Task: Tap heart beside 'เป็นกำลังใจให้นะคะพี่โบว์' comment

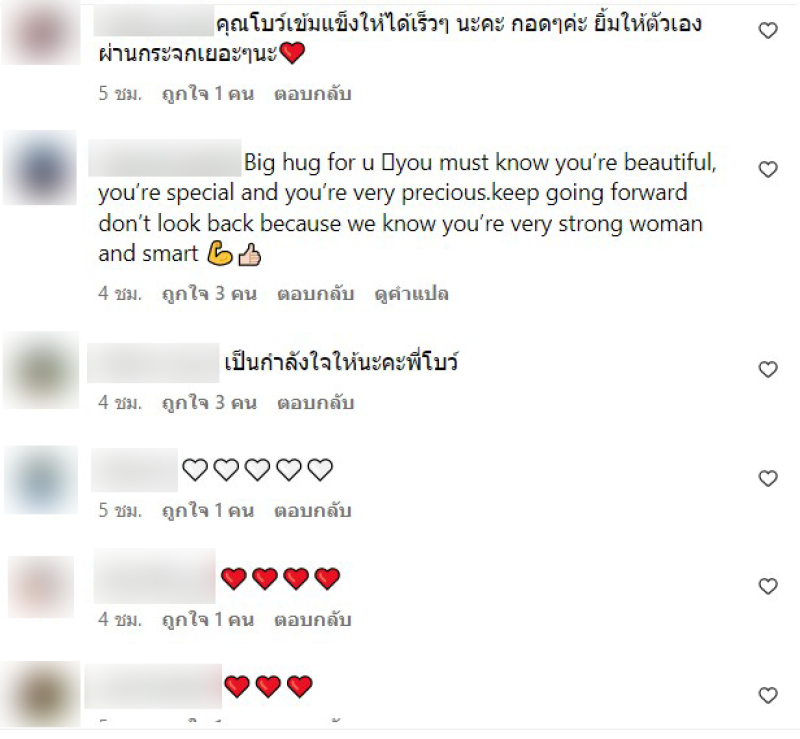Action: pyautogui.click(x=768, y=369)
